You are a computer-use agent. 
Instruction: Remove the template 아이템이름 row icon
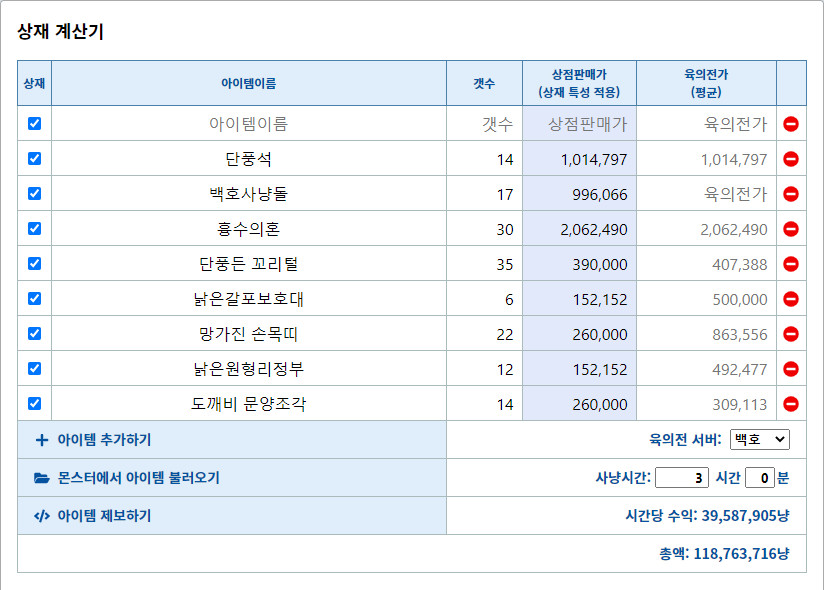[x=791, y=123]
